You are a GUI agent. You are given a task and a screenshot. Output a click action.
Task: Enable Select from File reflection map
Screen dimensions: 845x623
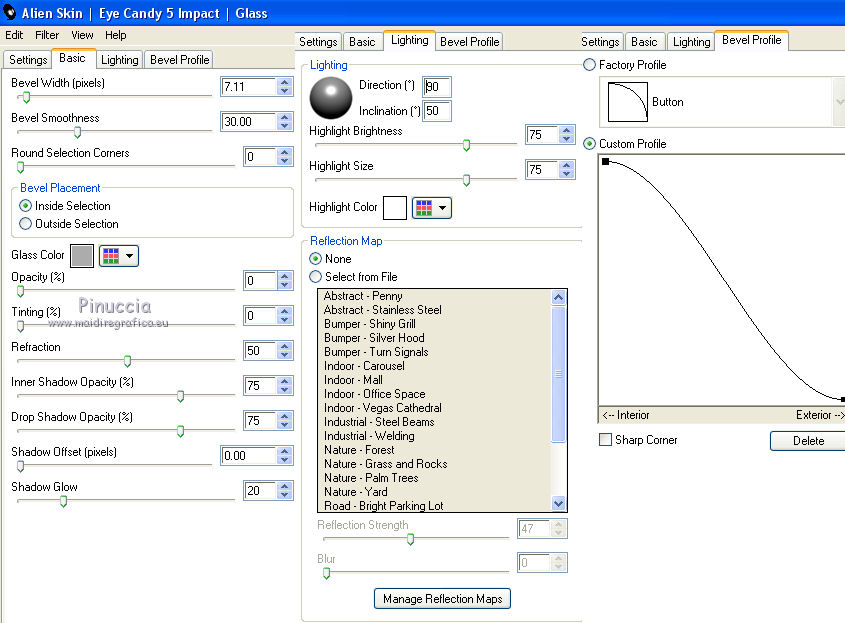316,277
